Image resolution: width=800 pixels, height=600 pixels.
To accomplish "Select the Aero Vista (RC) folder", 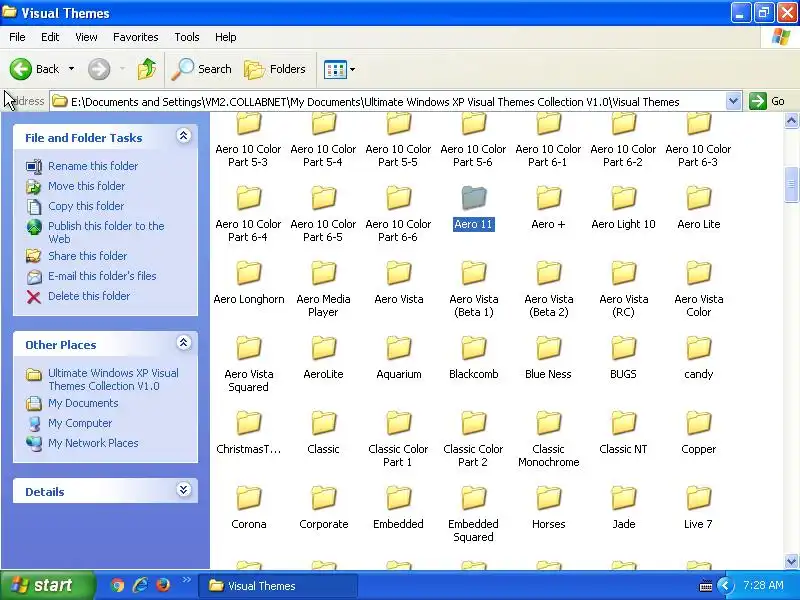I will click(x=623, y=289).
